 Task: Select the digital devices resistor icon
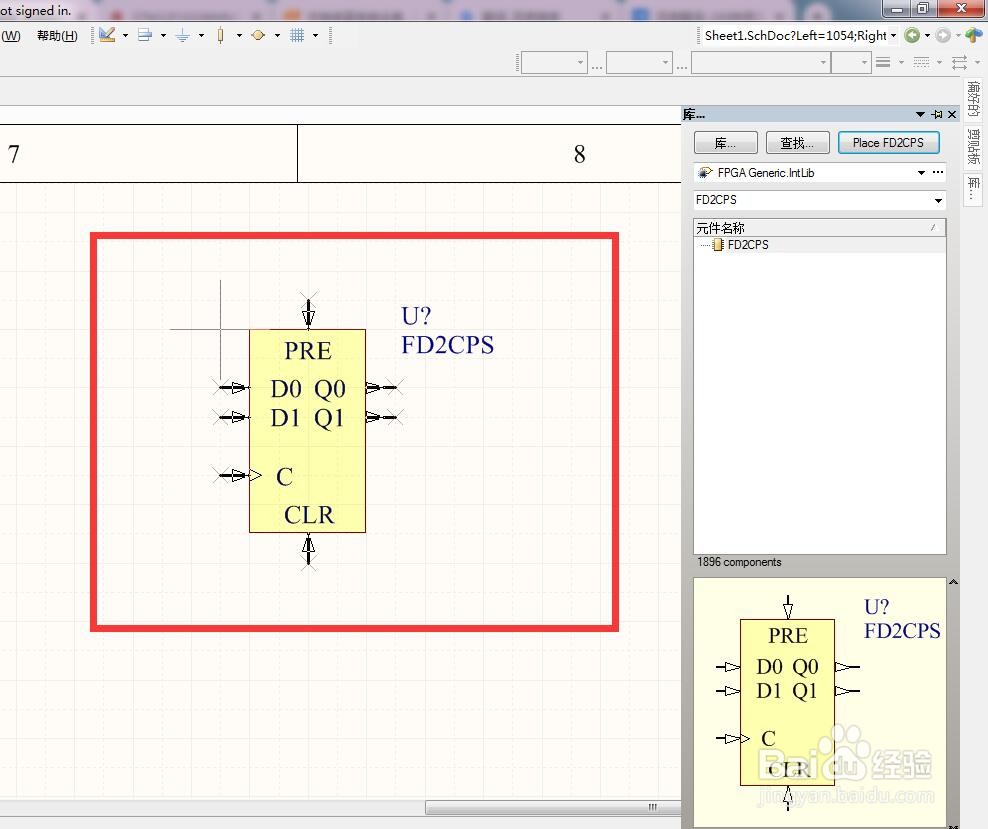(x=221, y=35)
